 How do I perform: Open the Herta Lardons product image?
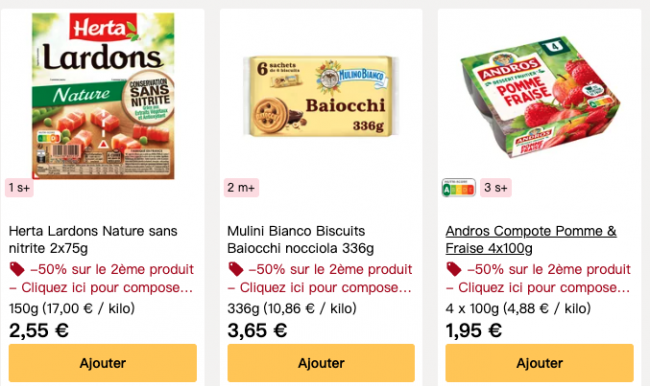pos(103,96)
